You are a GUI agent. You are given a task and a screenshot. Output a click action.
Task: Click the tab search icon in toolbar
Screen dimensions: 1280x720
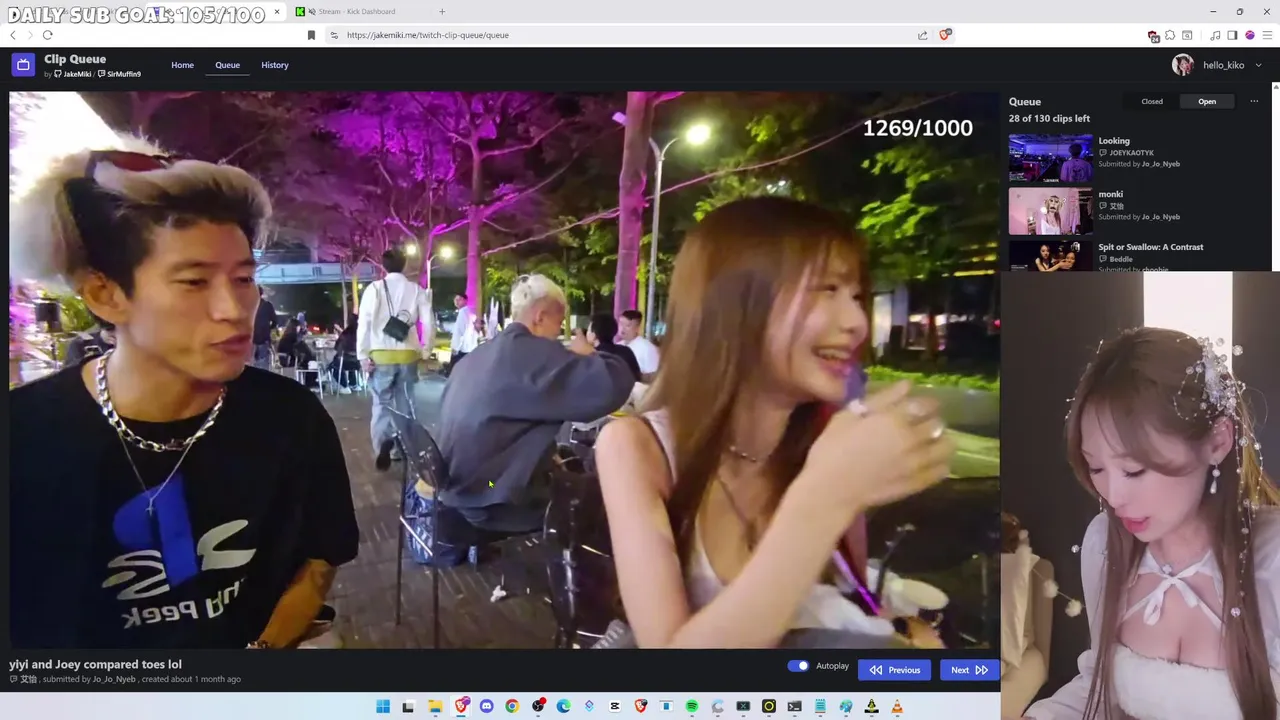pyautogui.click(x=1187, y=35)
